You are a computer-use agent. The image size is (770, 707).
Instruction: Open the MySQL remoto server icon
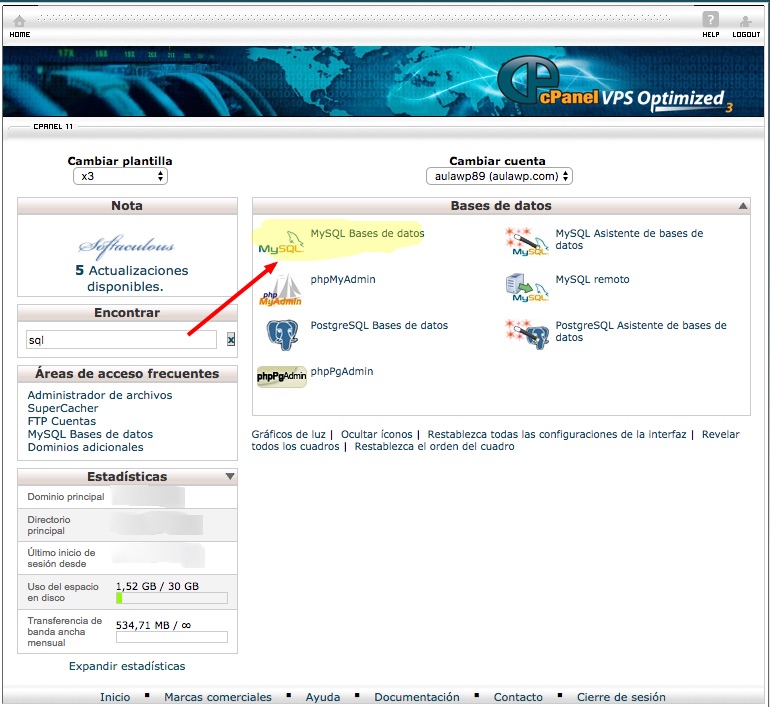(x=526, y=288)
